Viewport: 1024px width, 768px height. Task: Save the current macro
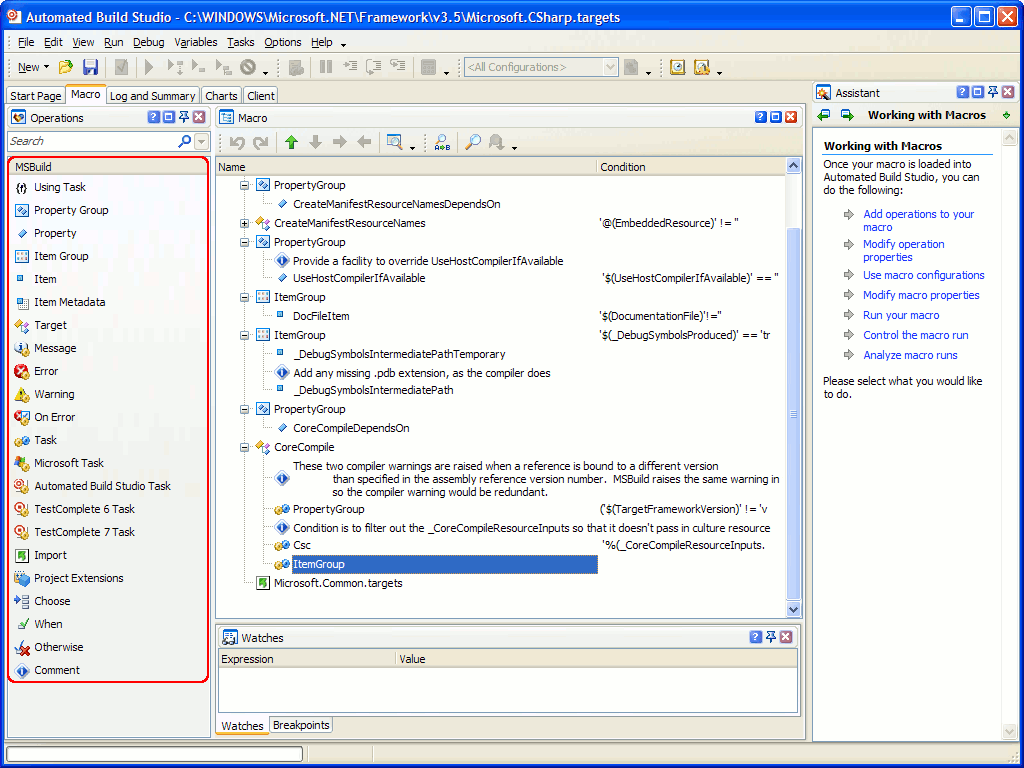[89, 67]
